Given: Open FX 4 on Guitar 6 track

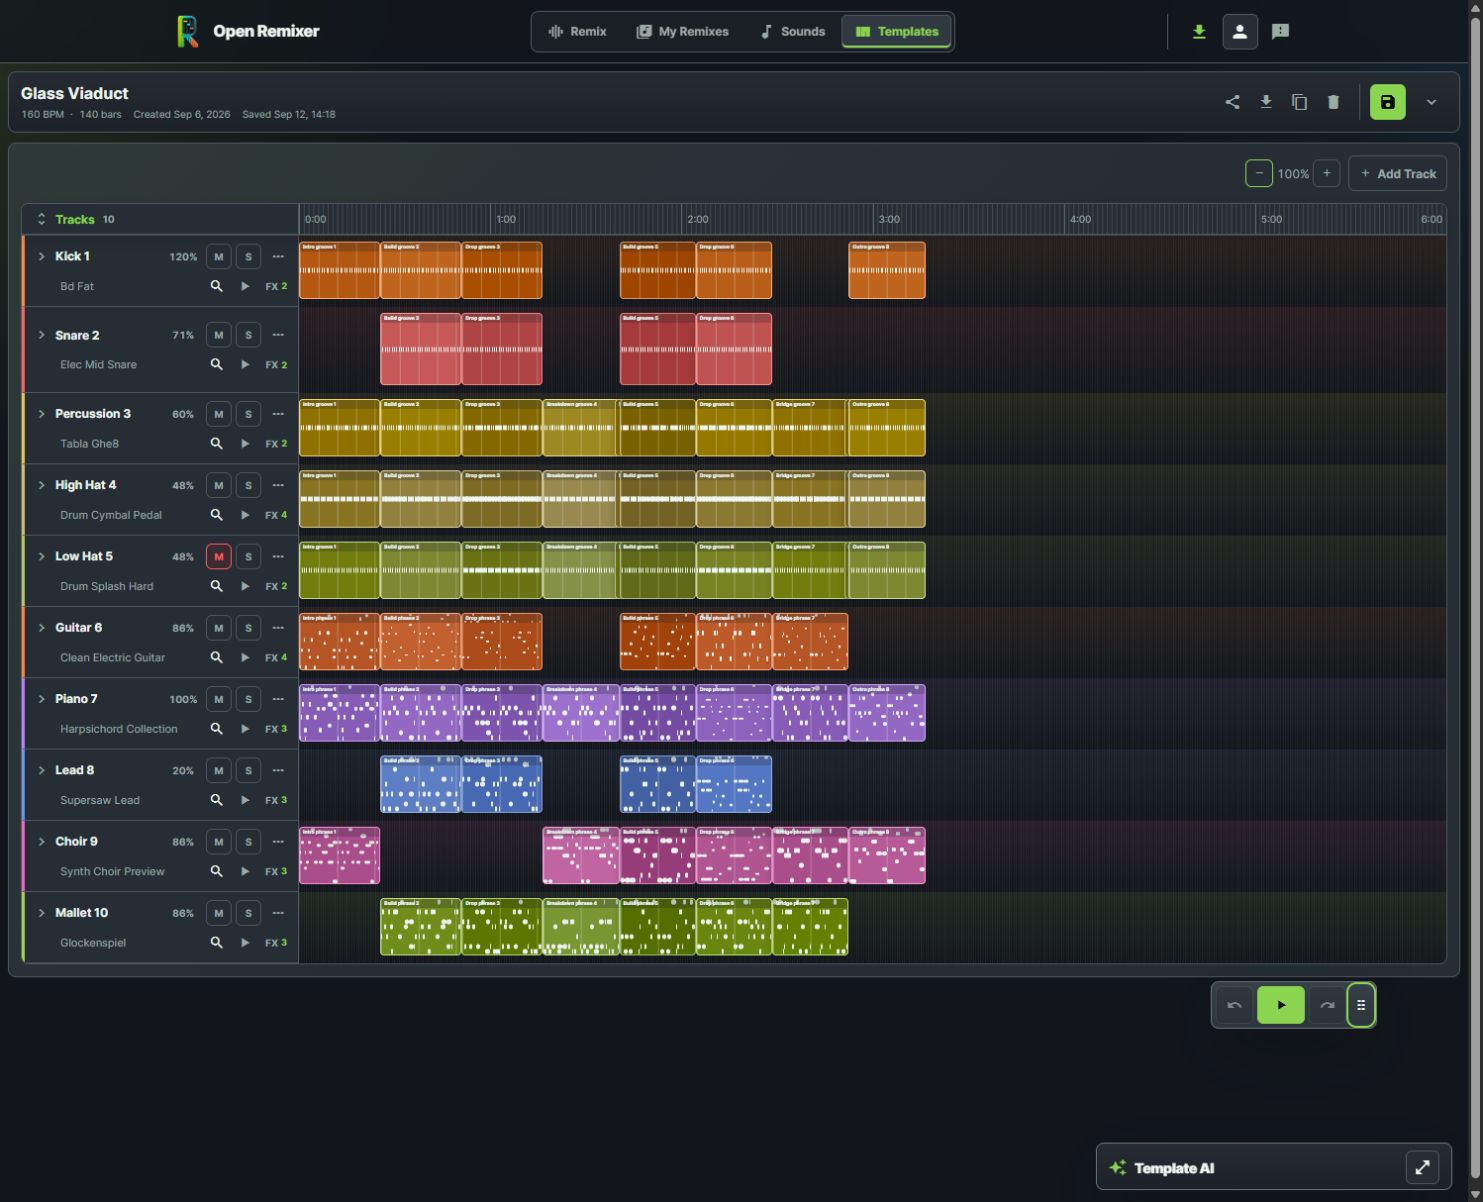Looking at the screenshot, I should [x=276, y=657].
